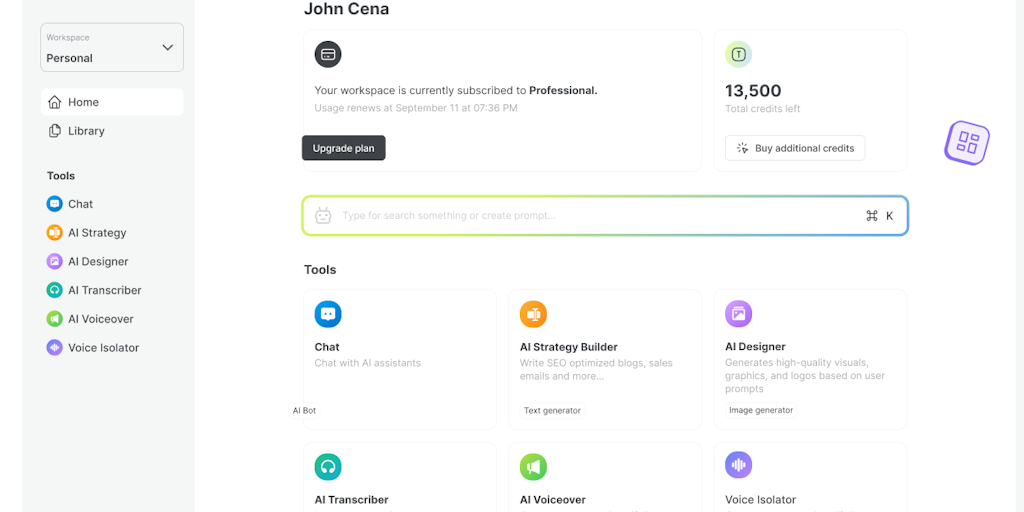Click 'Usage renews at September 11' text
1024x512 pixels.
coord(416,108)
